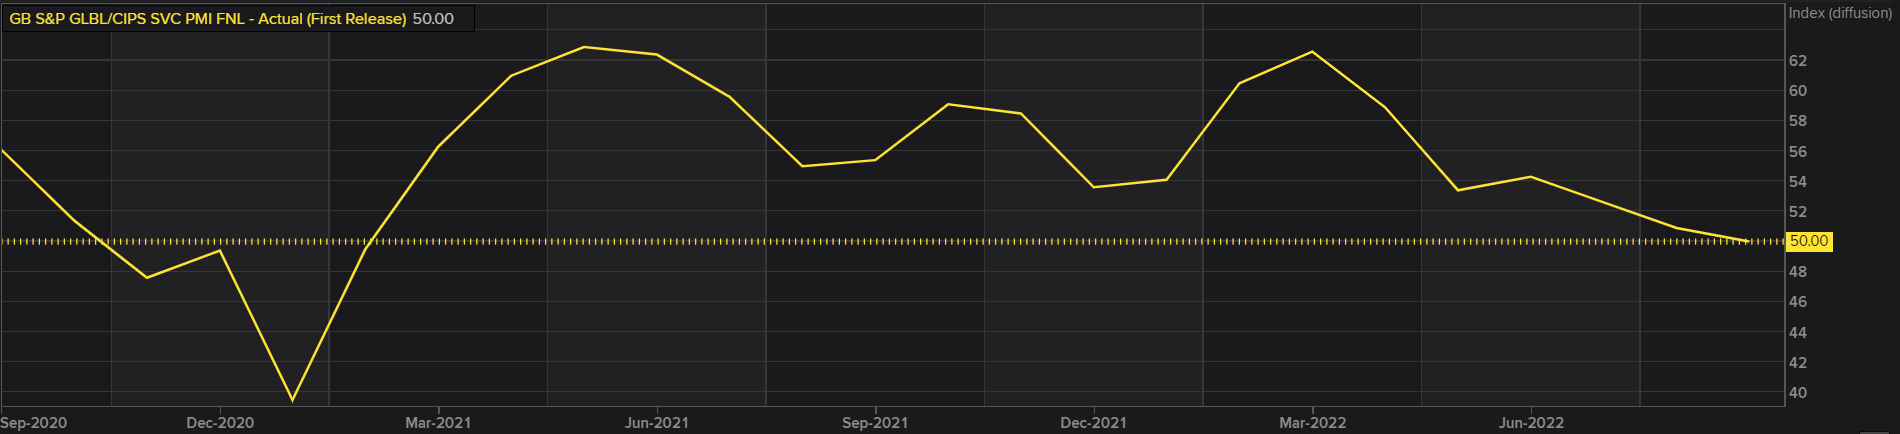
Task: Click the 46 value on the y-axis
Action: (x=1798, y=302)
